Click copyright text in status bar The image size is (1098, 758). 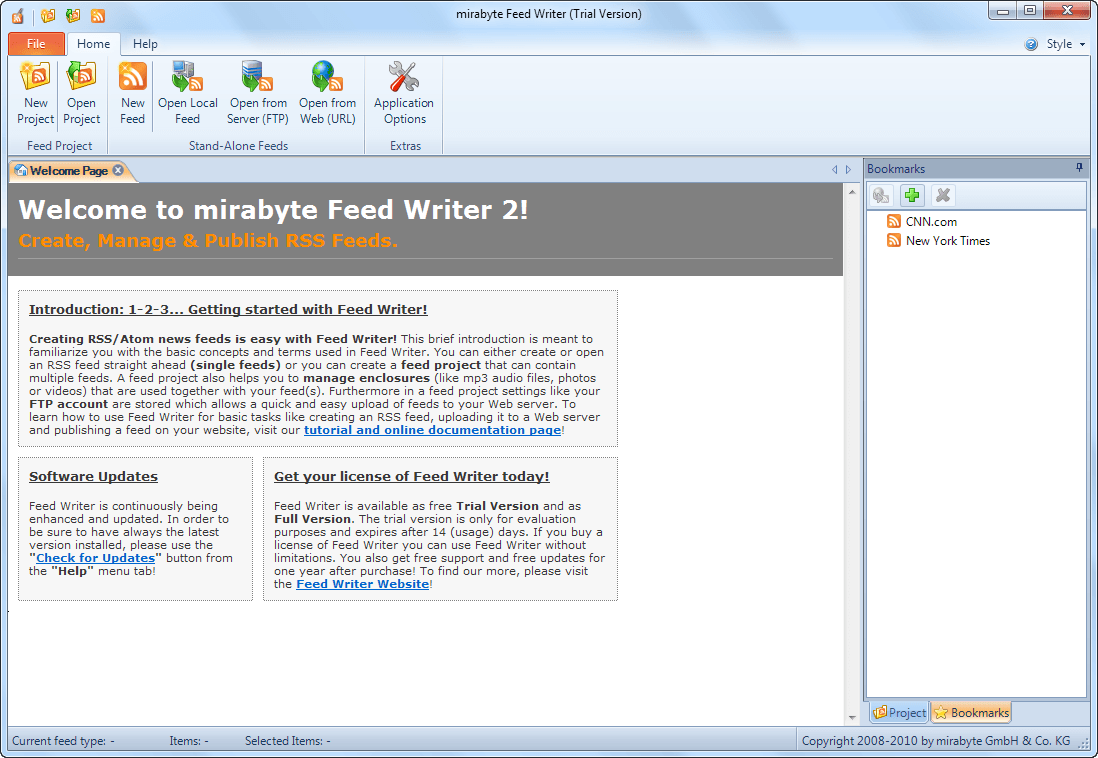pos(936,741)
